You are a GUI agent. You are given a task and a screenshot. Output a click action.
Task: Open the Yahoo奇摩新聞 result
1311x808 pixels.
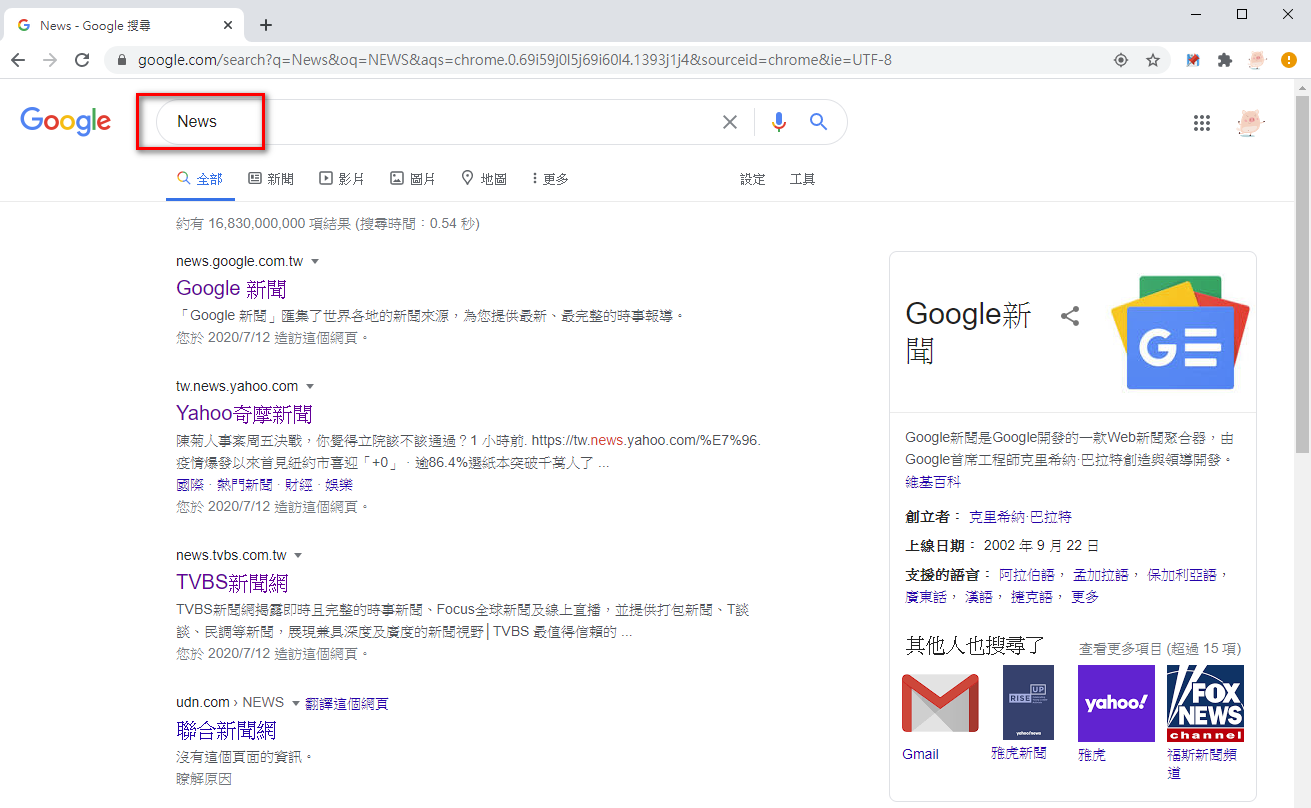pyautogui.click(x=244, y=414)
